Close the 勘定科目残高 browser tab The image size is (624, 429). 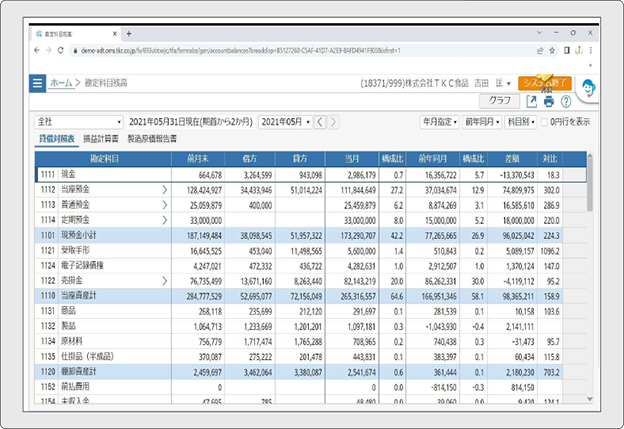115,34
